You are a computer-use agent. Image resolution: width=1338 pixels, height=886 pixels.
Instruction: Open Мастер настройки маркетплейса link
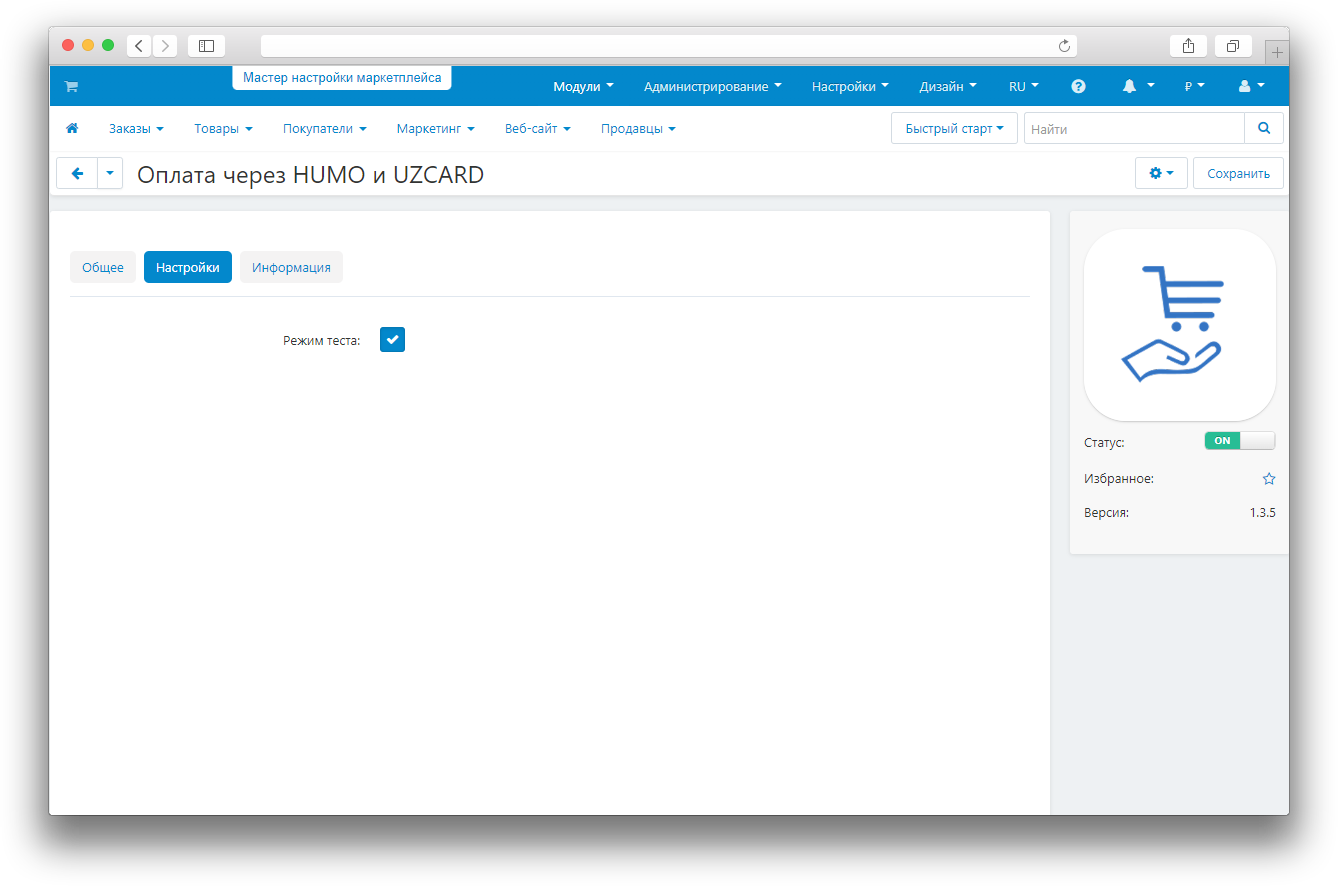[x=342, y=78]
